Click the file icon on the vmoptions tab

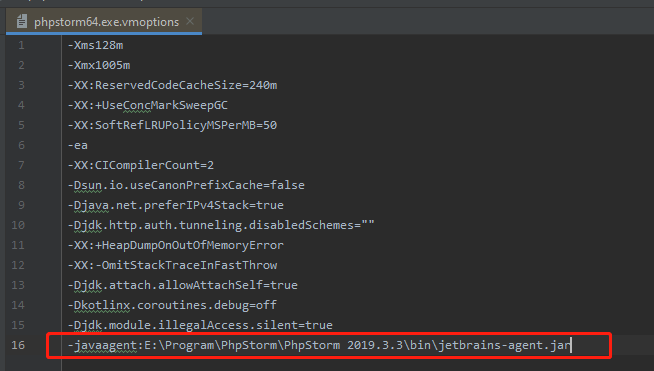22,22
